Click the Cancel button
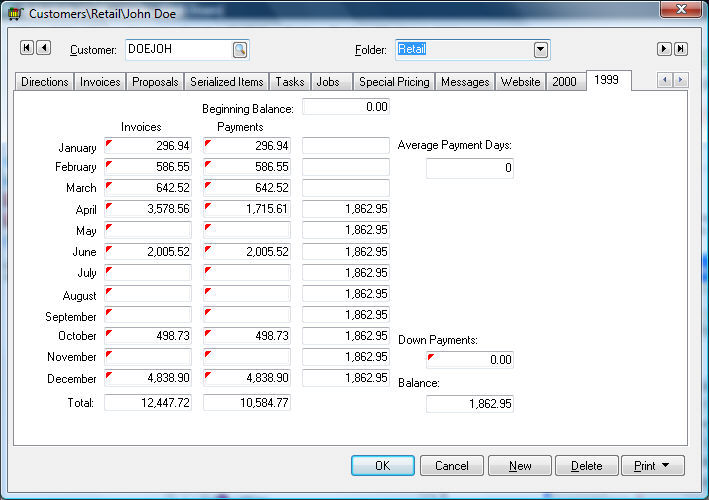Viewport: 709px width, 500px height. (452, 465)
